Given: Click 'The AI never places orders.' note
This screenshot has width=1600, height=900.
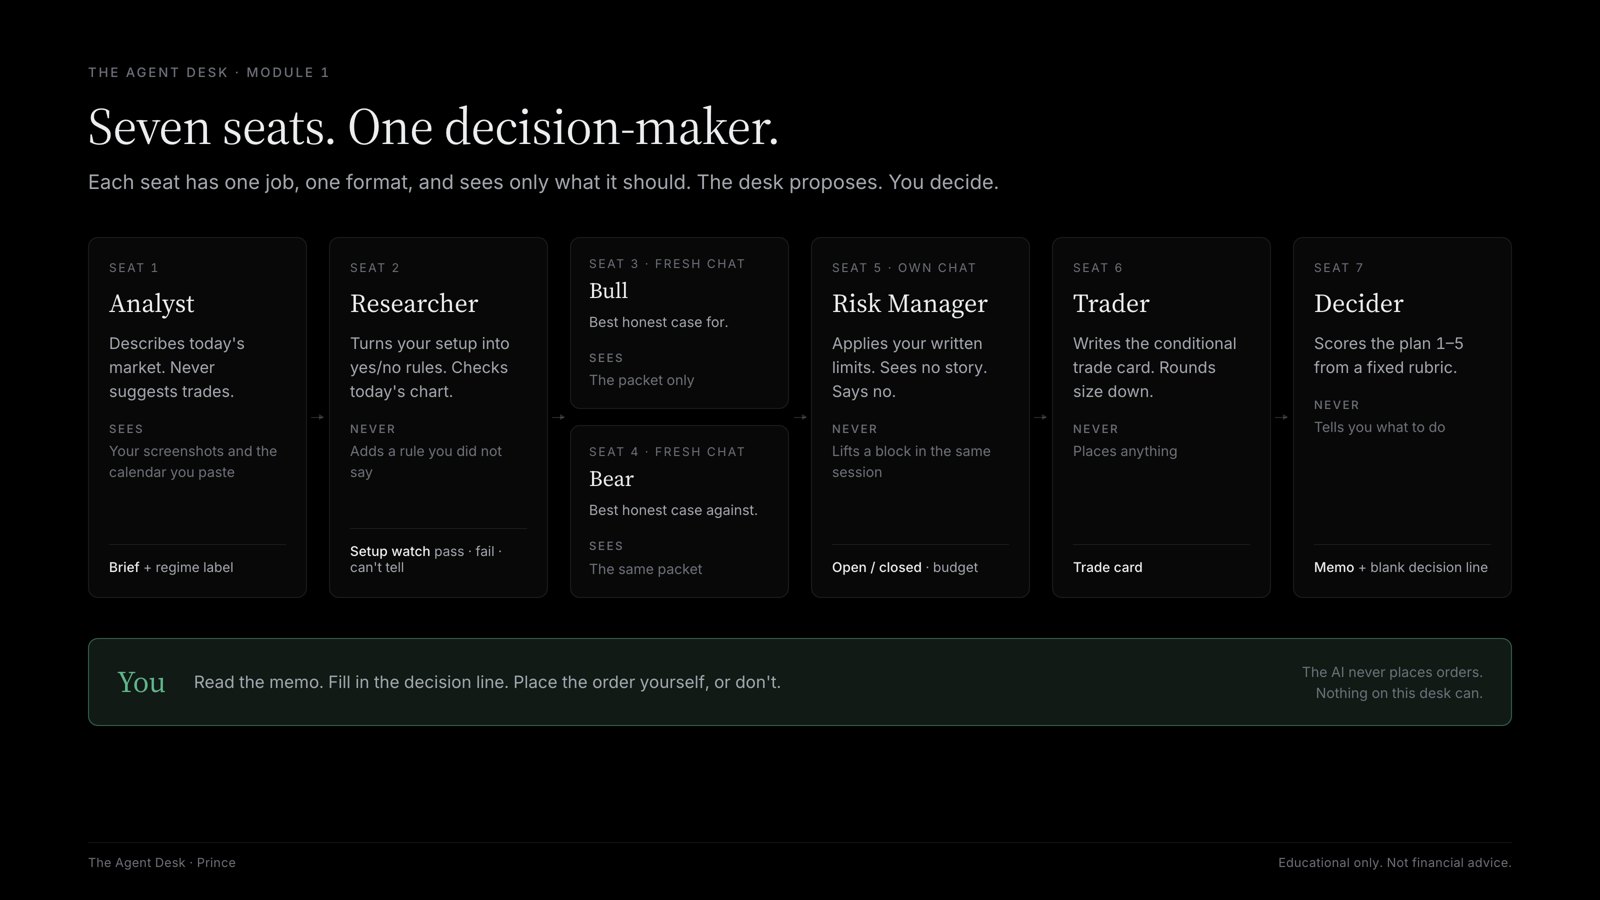Looking at the screenshot, I should pyautogui.click(x=1392, y=672).
